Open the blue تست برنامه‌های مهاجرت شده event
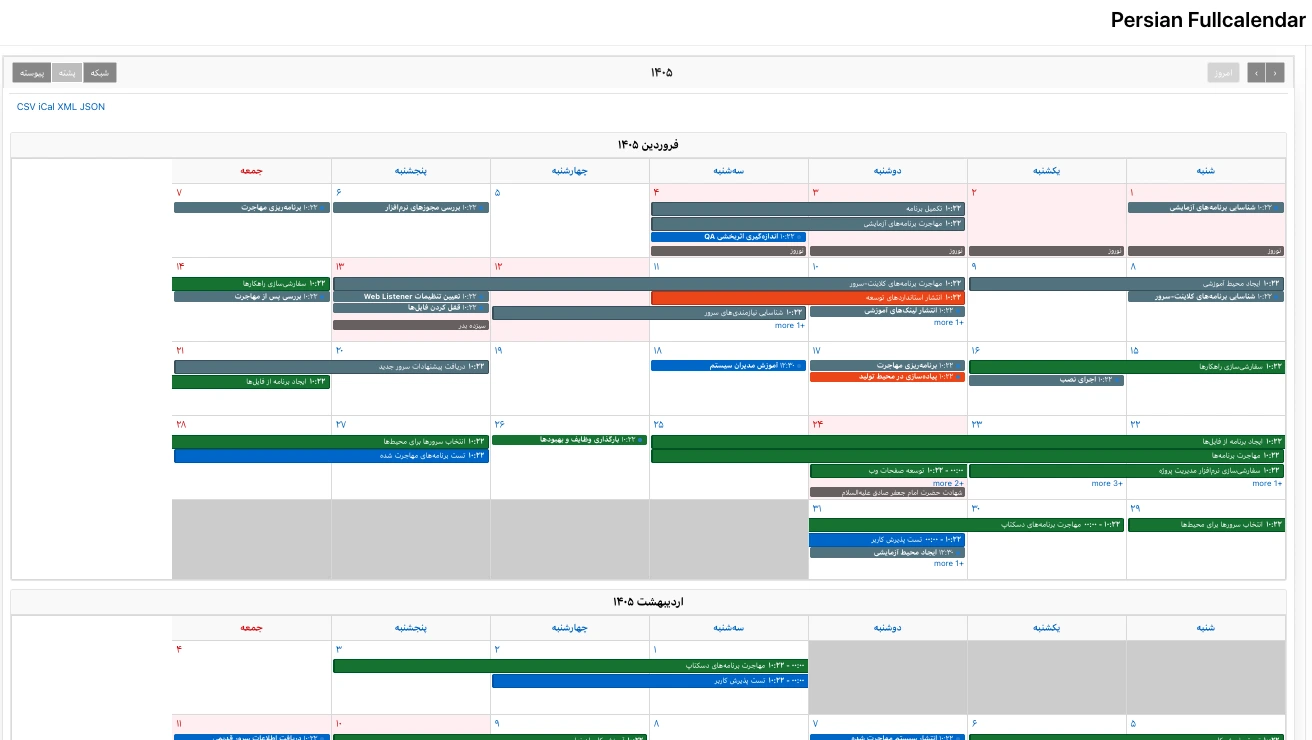 [x=331, y=456]
